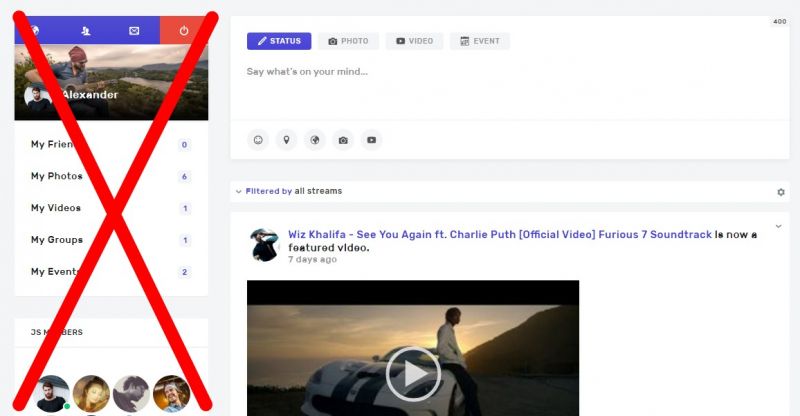Add location with the pin icon

click(x=287, y=140)
